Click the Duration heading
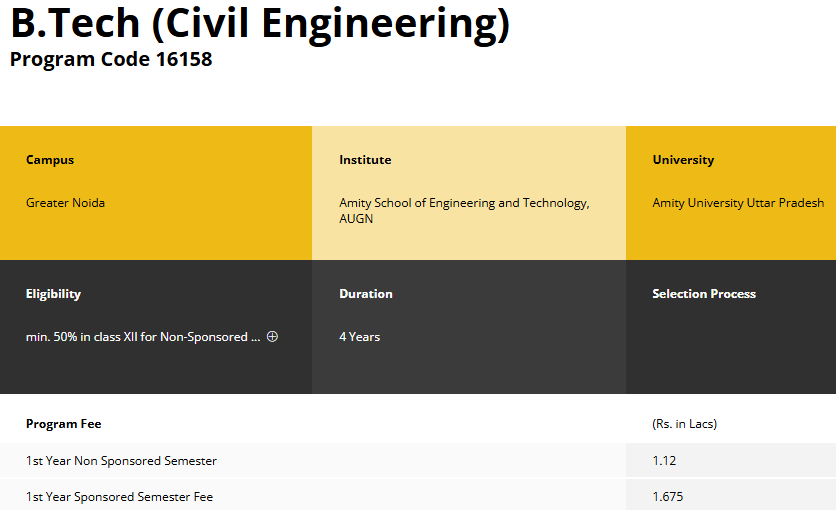Viewport: 836px width, 510px height. [366, 294]
